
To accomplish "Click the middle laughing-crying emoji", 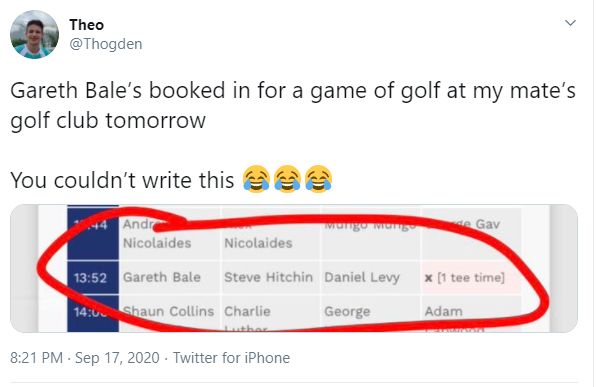I will [x=287, y=179].
